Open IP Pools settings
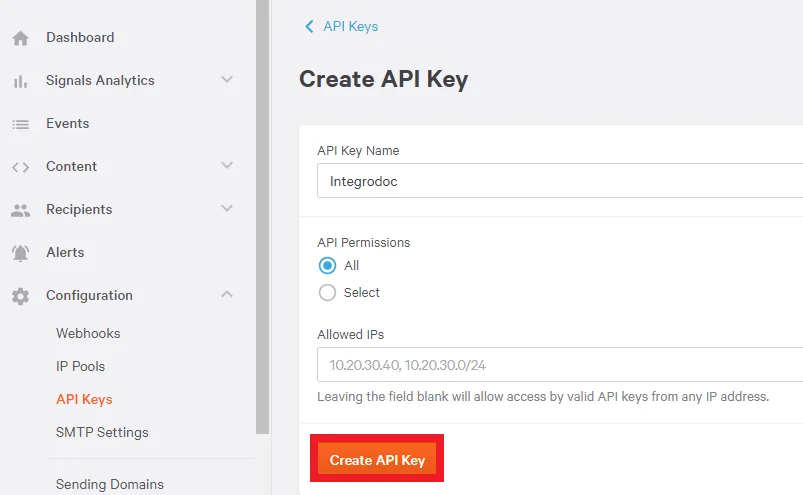 [80, 367]
